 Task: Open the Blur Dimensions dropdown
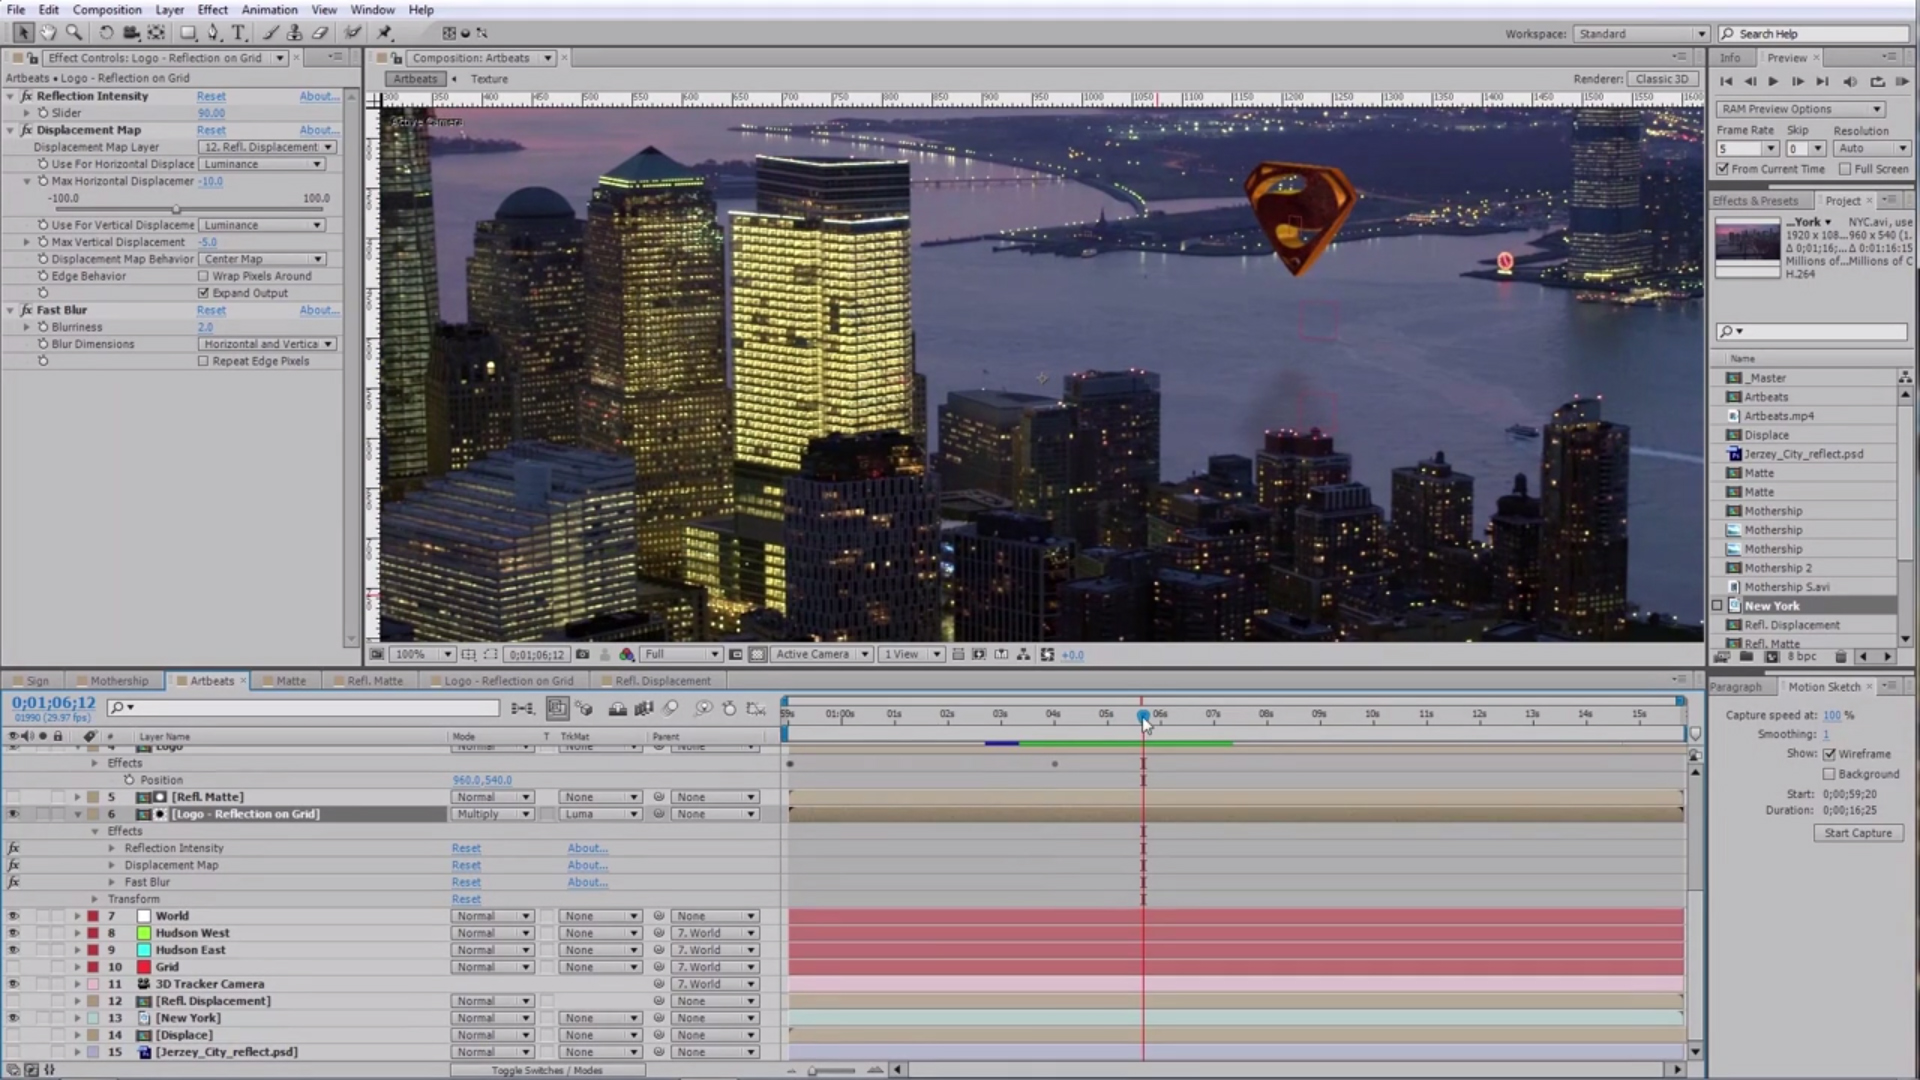pyautogui.click(x=267, y=344)
